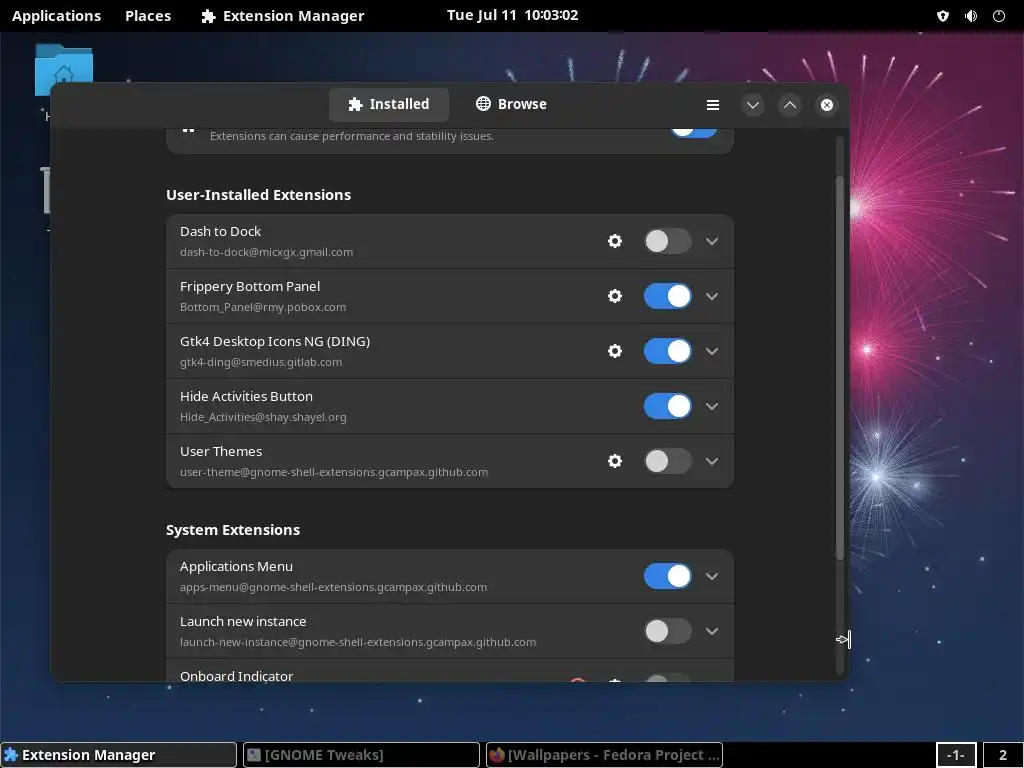This screenshot has height=768, width=1024.
Task: Maximize the Extension Manager window
Action: coord(790,104)
